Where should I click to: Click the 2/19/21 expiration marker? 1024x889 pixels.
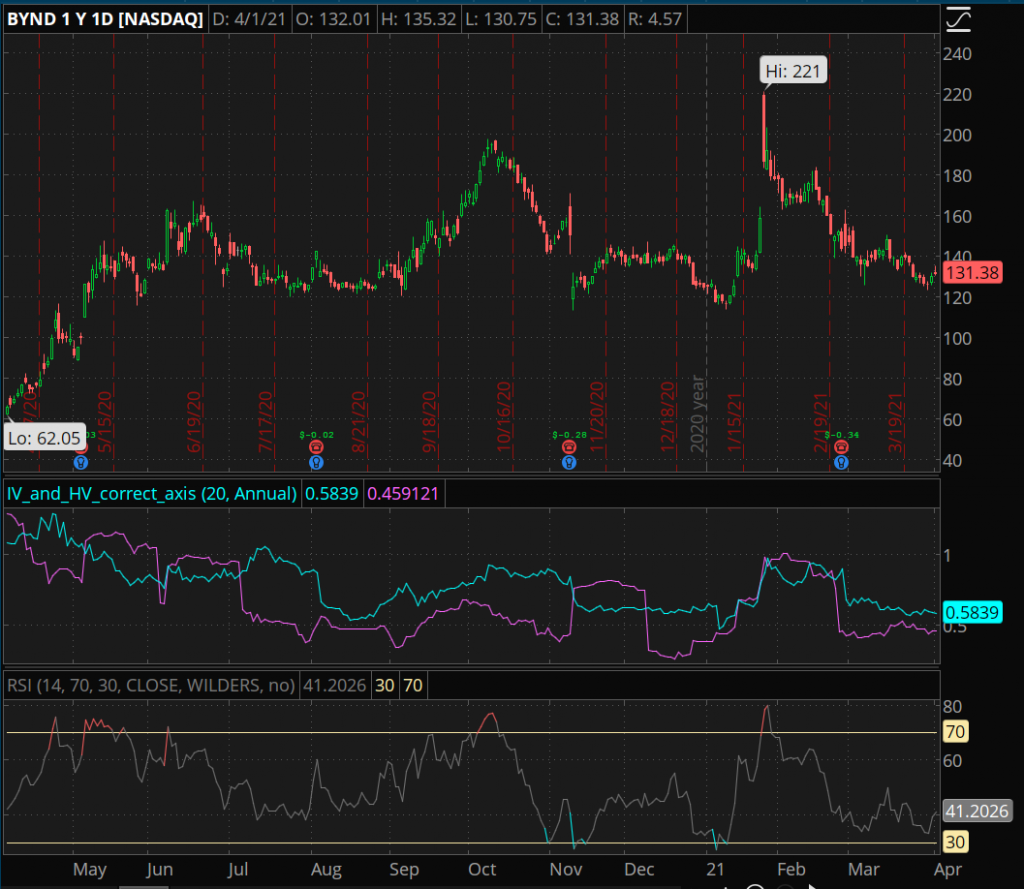point(821,422)
